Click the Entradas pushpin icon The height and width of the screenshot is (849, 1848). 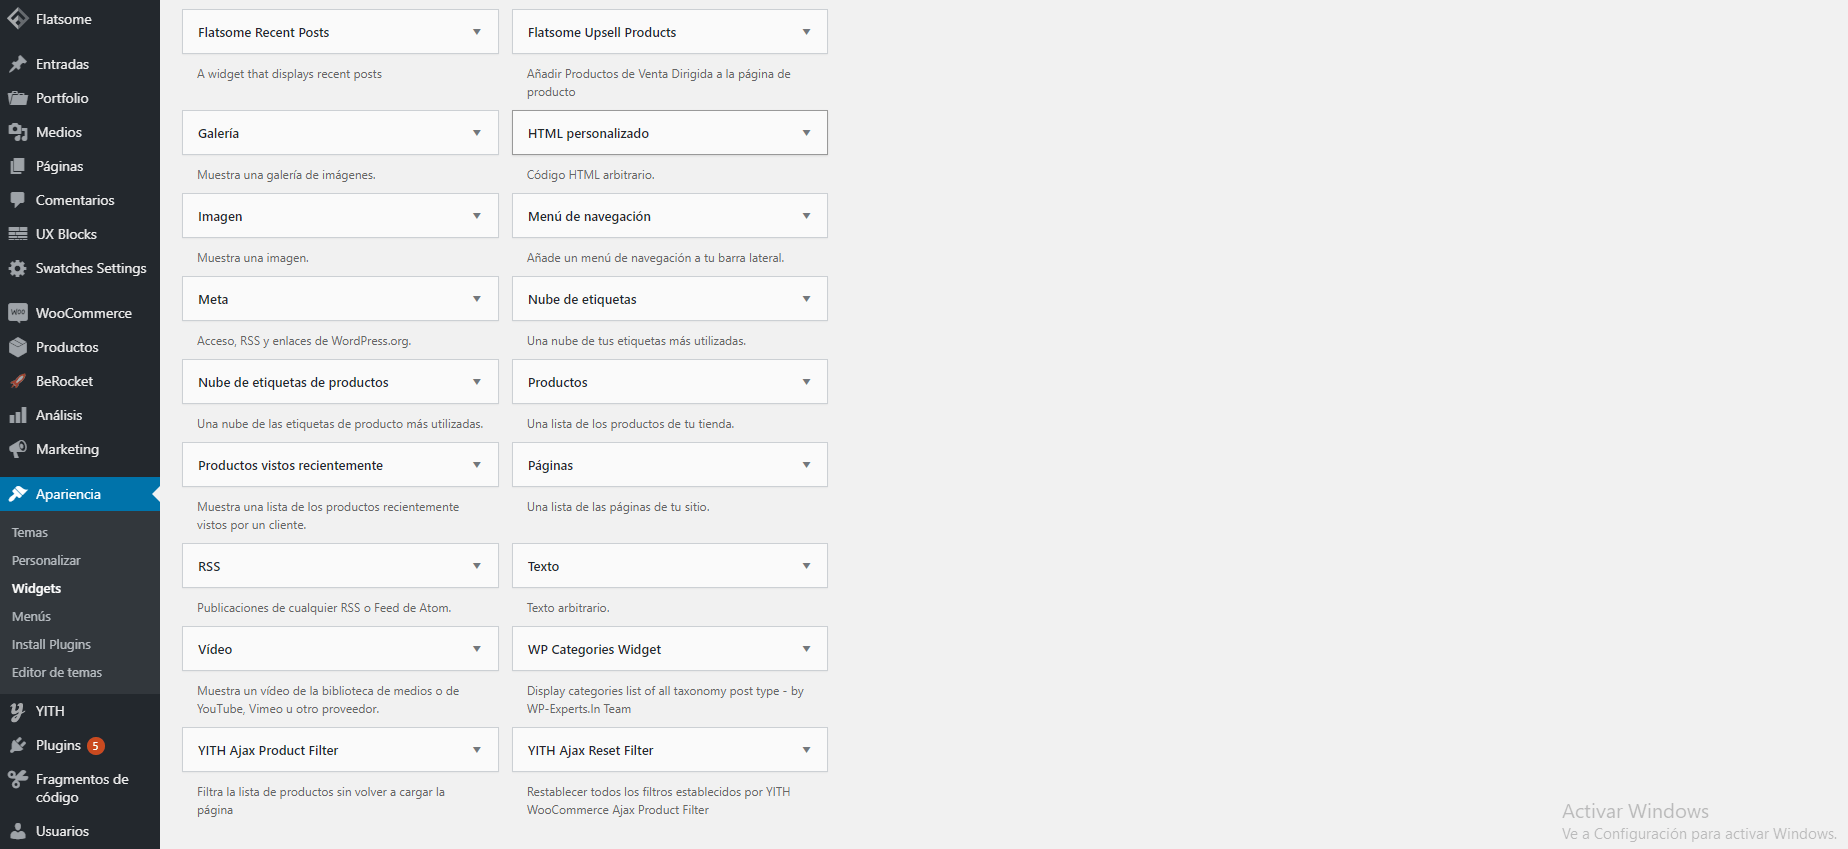pyautogui.click(x=18, y=64)
